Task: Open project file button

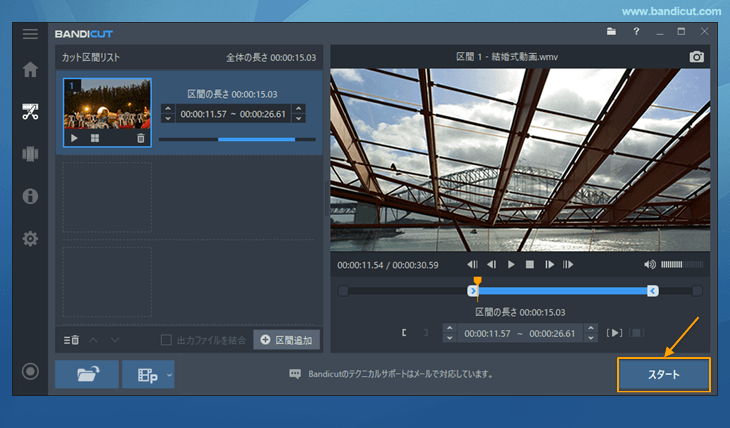Action: click(x=144, y=374)
